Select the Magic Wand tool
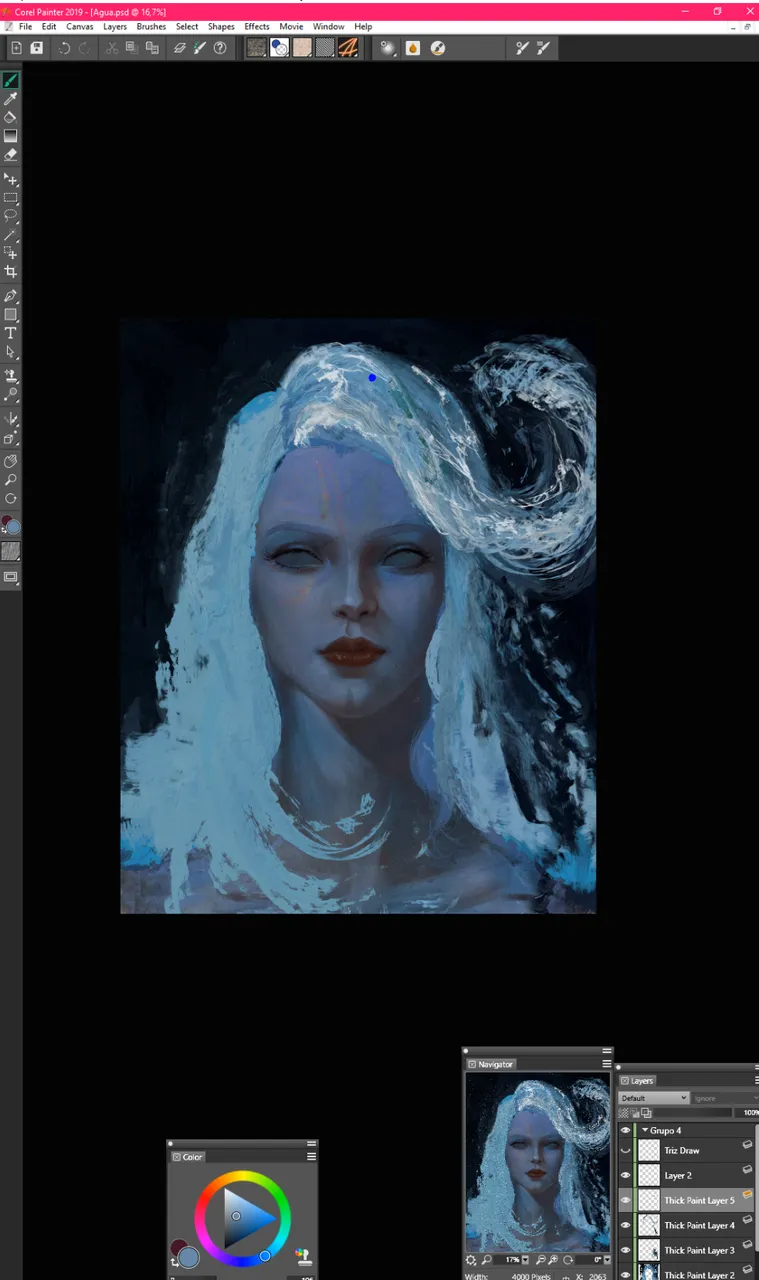The image size is (759, 1280). coord(11,235)
